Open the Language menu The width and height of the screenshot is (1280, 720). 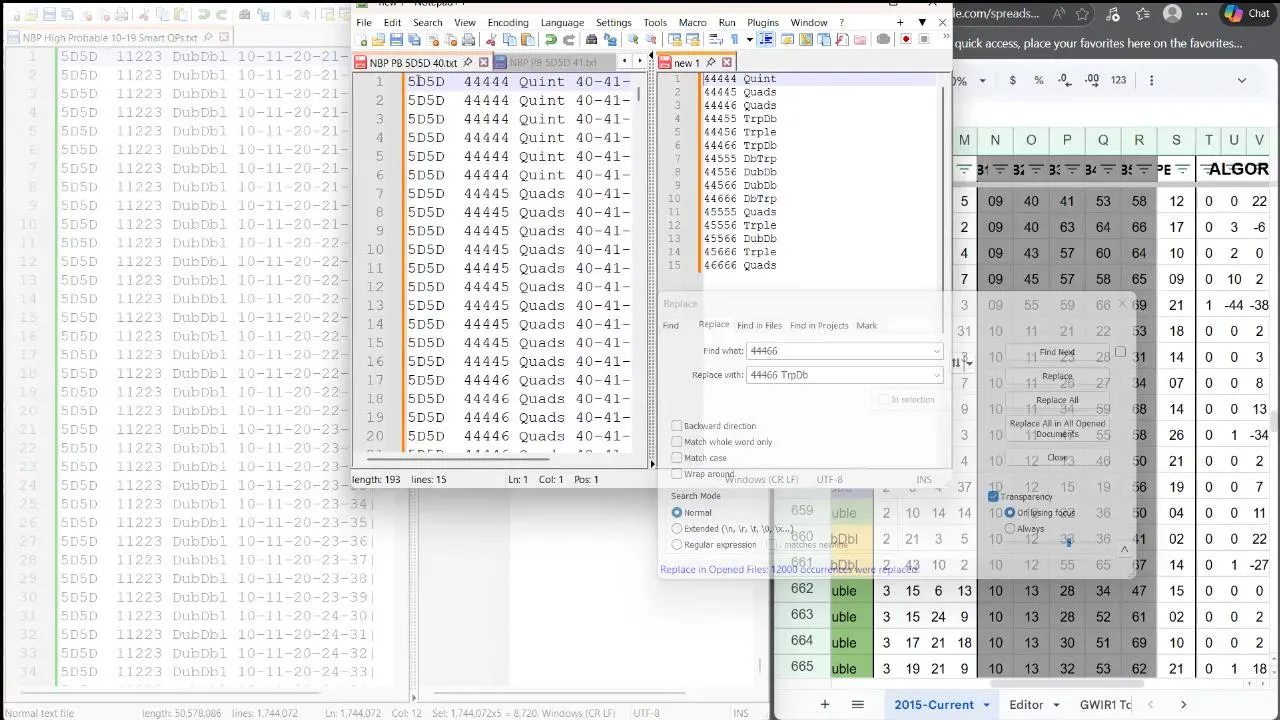[562, 22]
